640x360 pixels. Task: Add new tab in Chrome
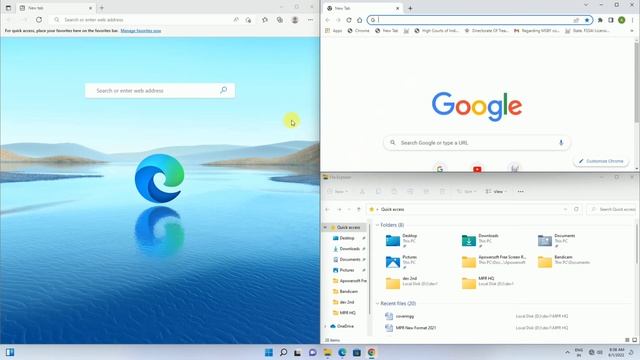410,8
